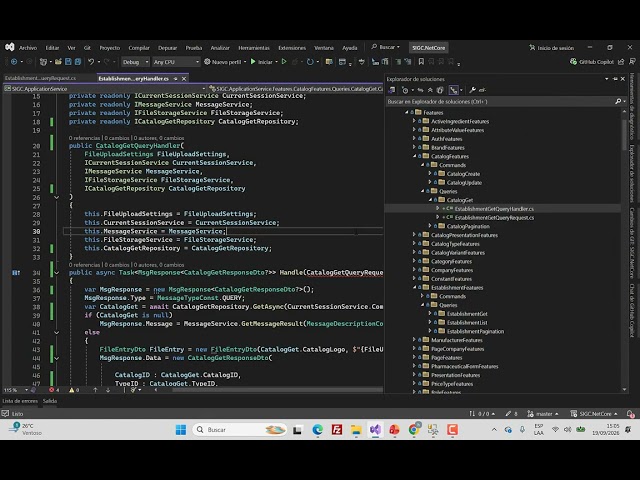Select the CatalogUpdate folder

tap(464, 182)
